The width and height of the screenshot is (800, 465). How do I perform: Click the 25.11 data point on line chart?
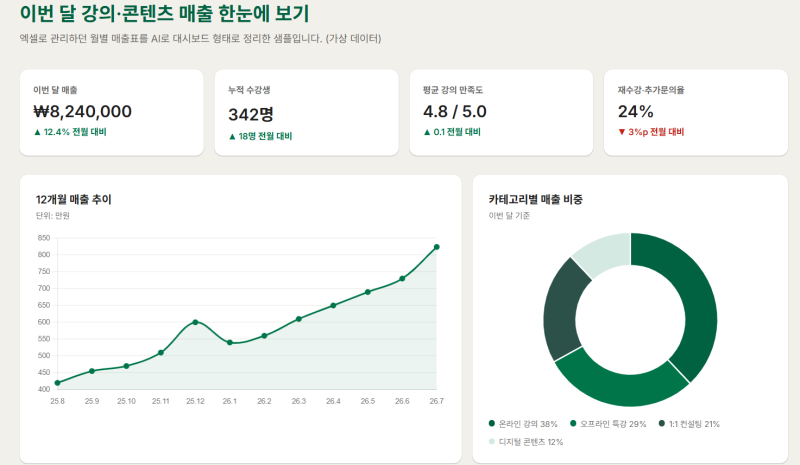click(x=161, y=353)
